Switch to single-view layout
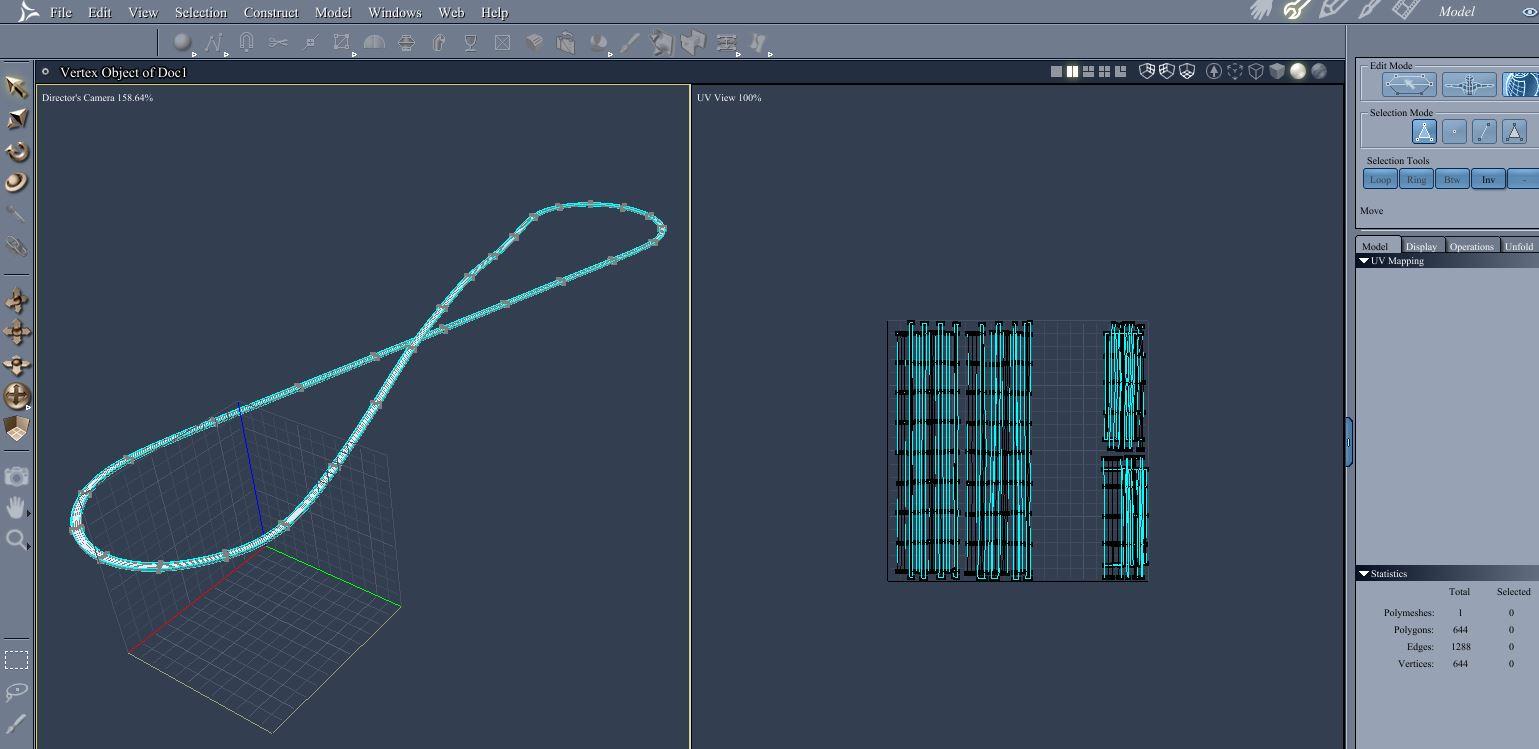 (x=1056, y=71)
